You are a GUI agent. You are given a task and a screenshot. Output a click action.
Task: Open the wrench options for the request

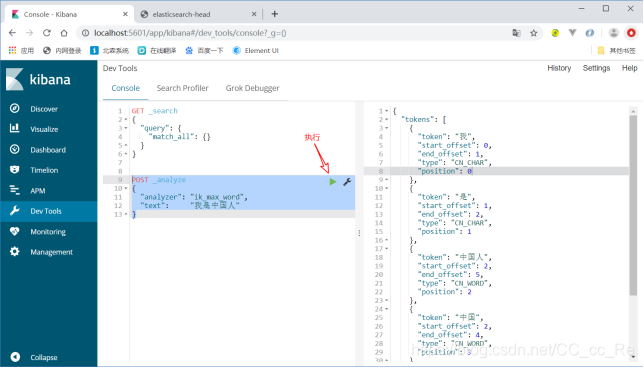pos(347,182)
